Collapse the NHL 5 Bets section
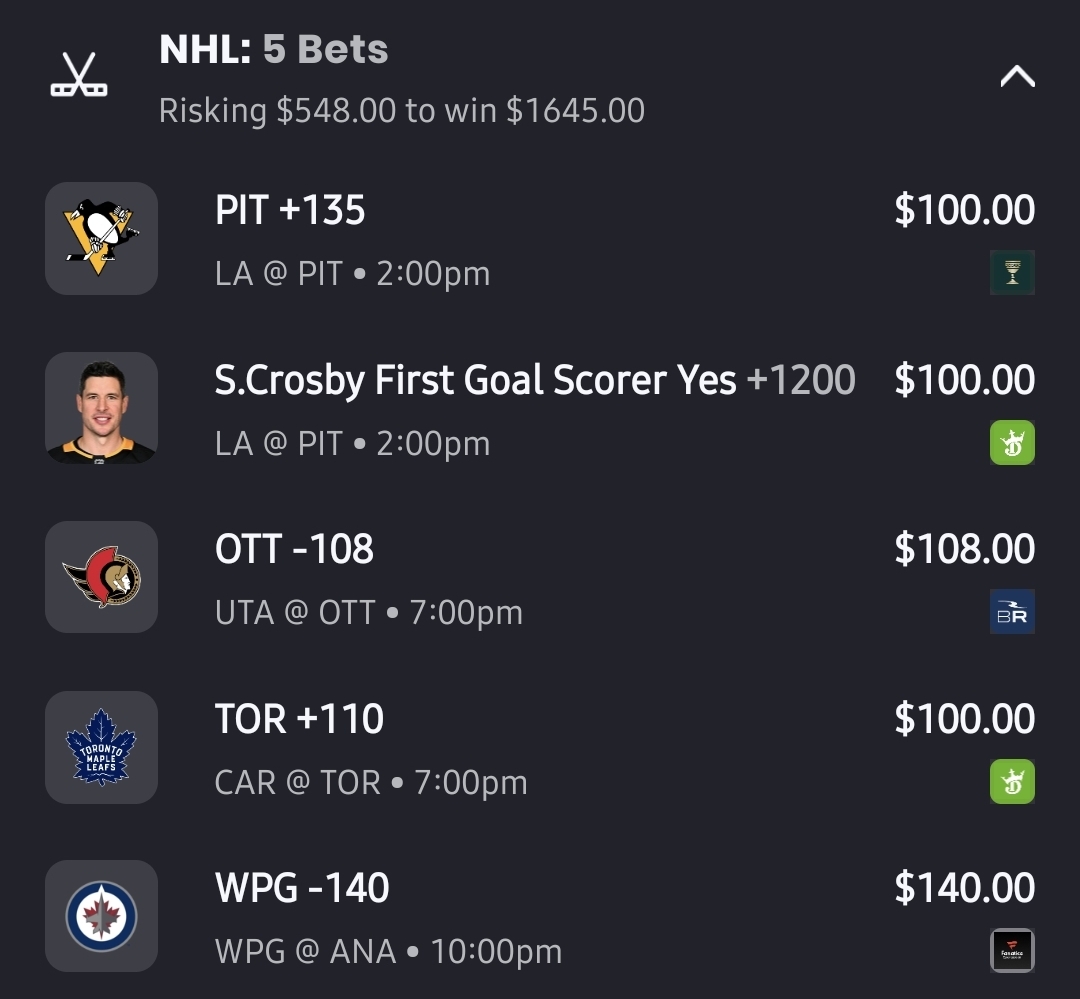Image resolution: width=1080 pixels, height=999 pixels. [x=1017, y=77]
